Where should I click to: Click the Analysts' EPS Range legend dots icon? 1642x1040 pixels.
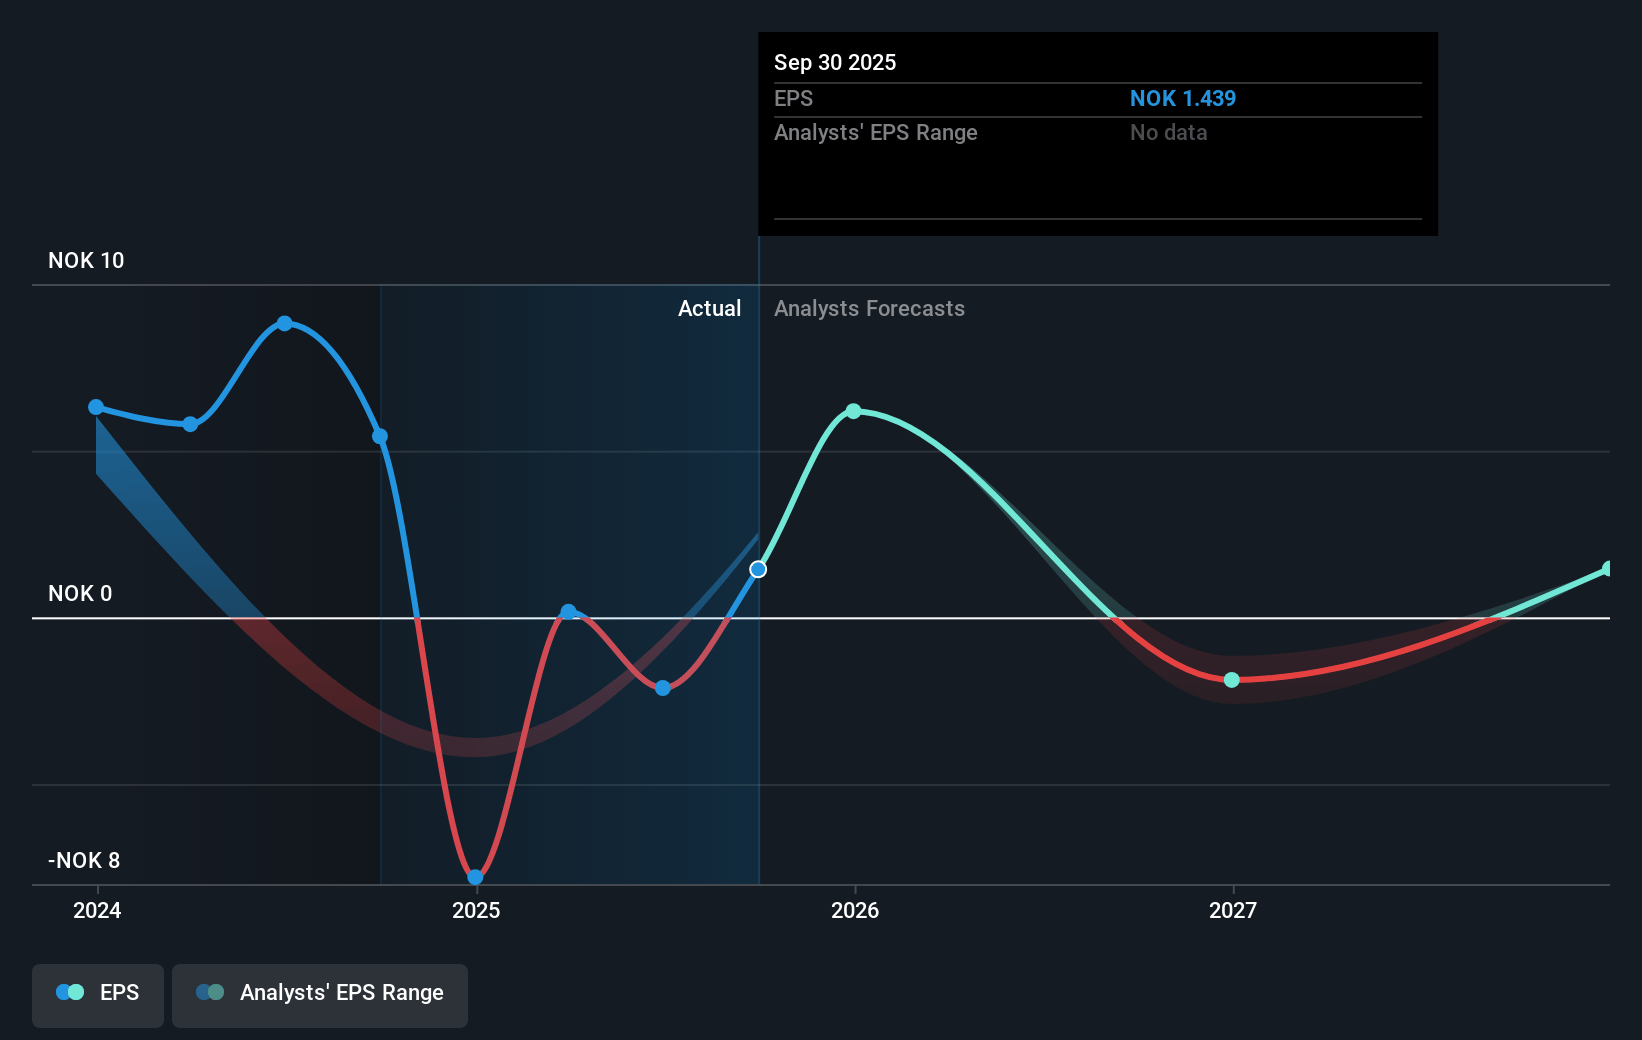[210, 993]
